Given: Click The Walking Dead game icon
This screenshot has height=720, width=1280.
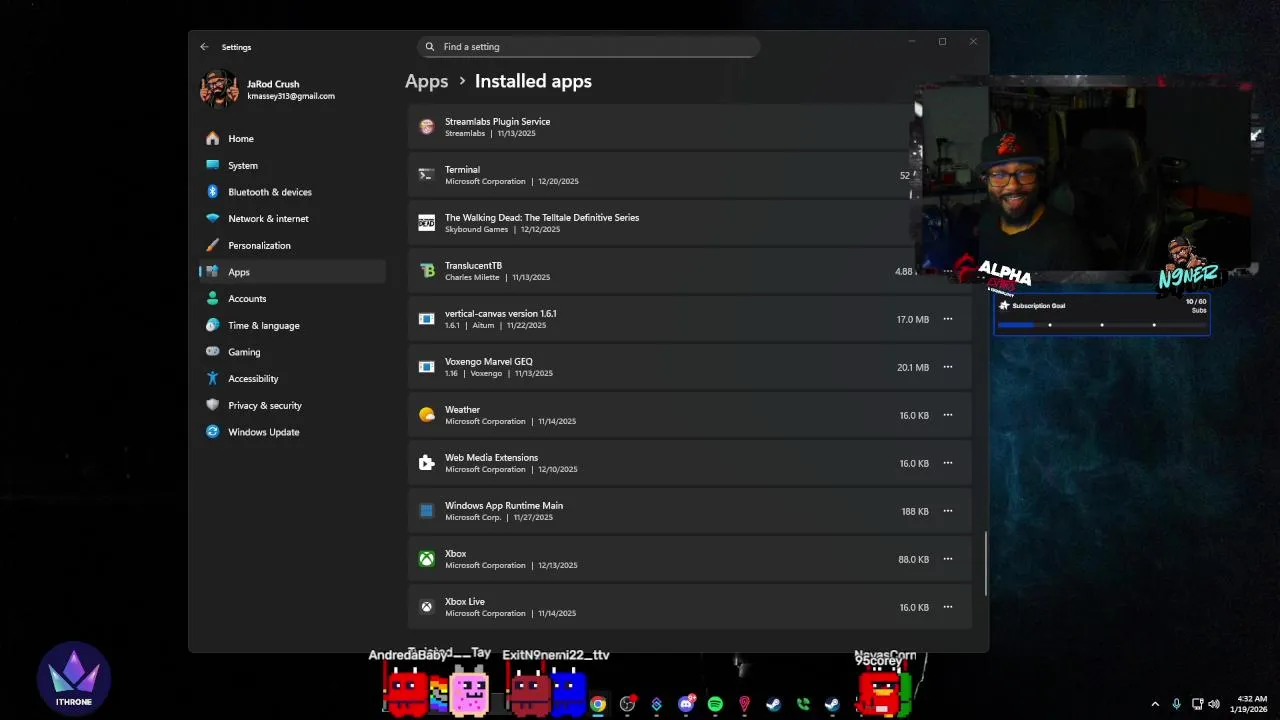Looking at the screenshot, I should click(x=427, y=223).
